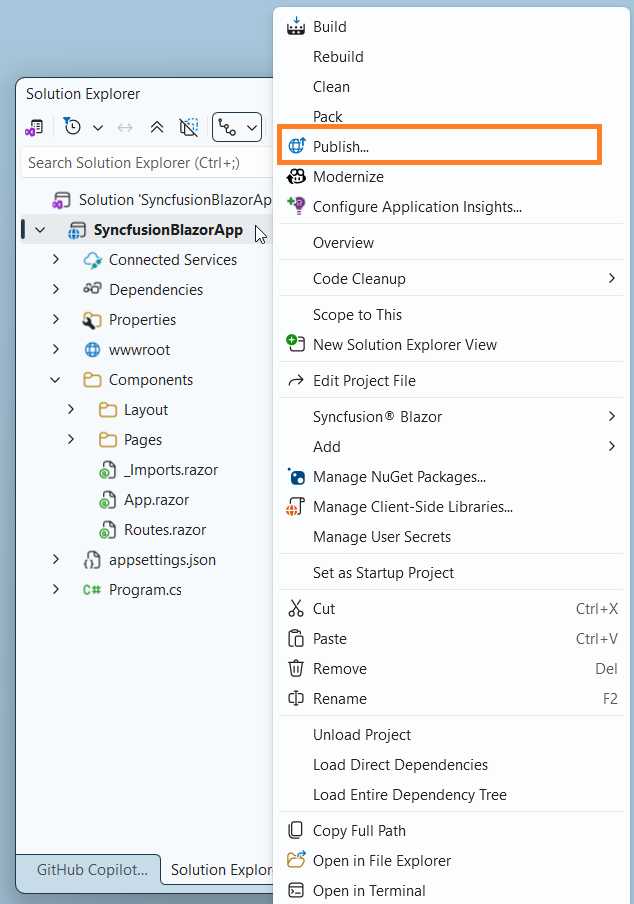Toggle the Preview Selected Items icon
The image size is (634, 904).
point(188,127)
